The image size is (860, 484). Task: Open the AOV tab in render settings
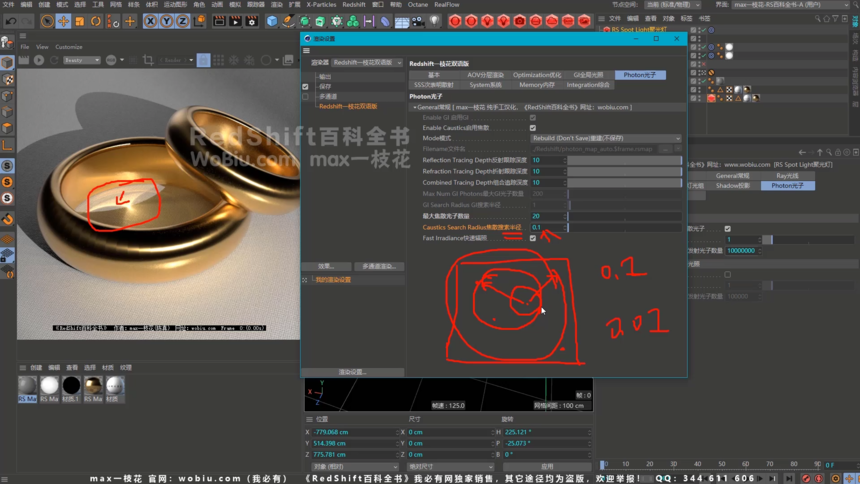coord(485,75)
